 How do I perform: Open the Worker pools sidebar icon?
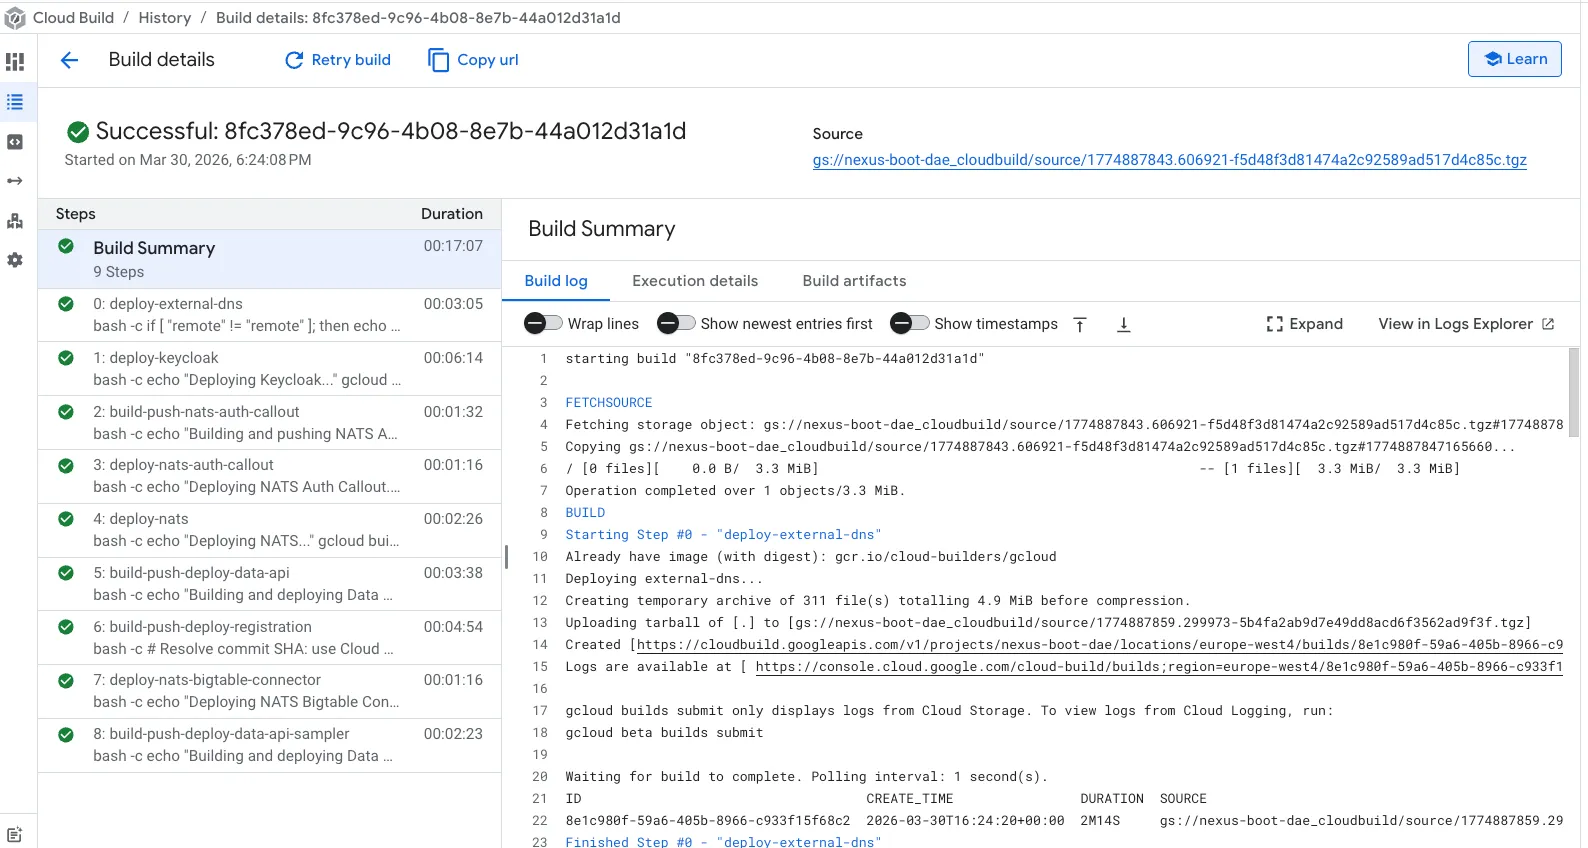(15, 221)
